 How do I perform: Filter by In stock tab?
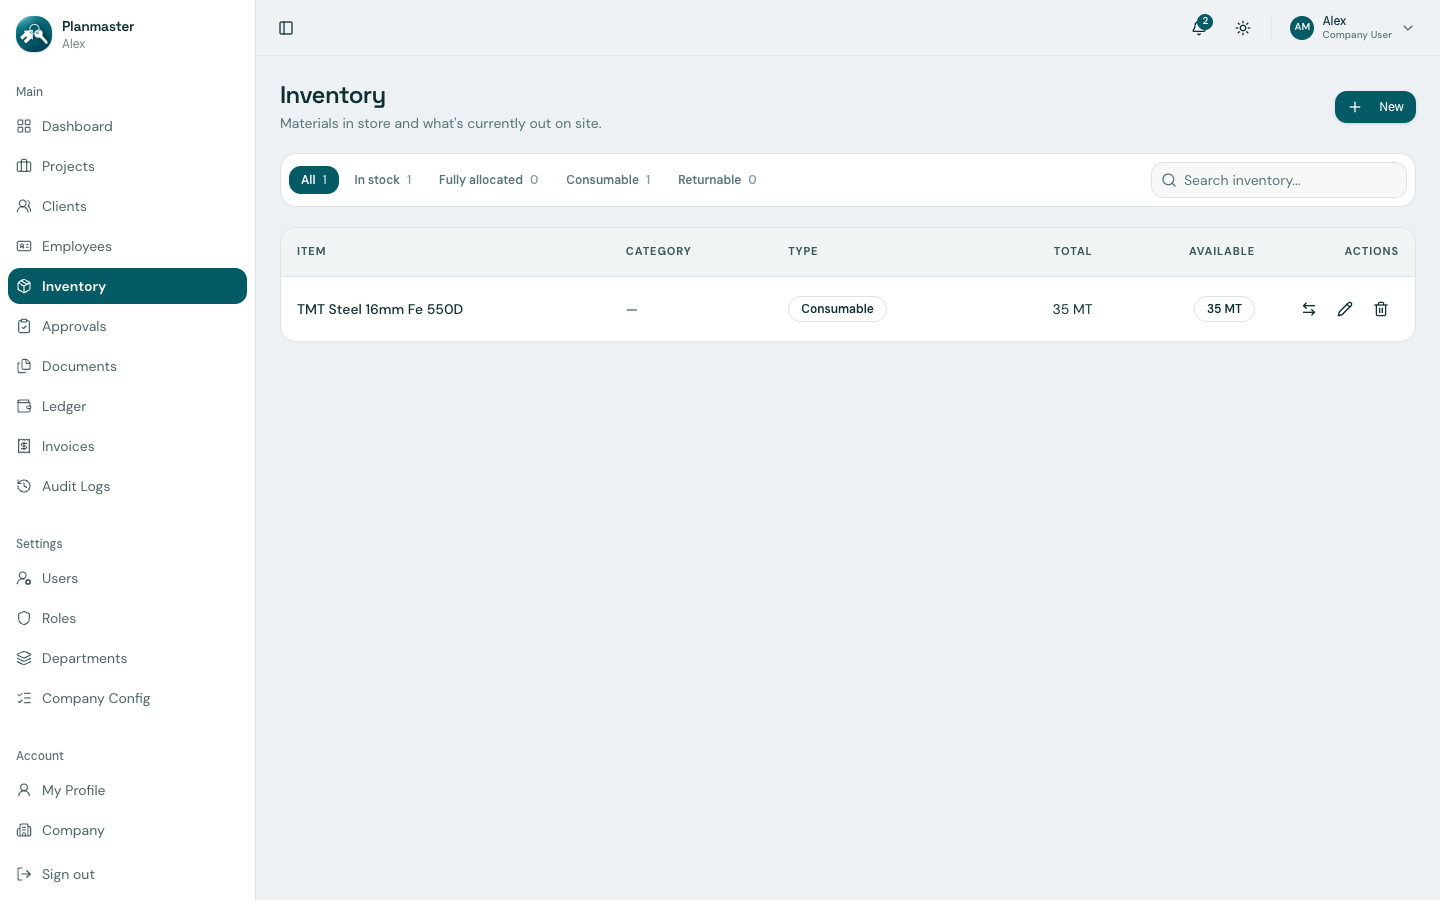(383, 180)
